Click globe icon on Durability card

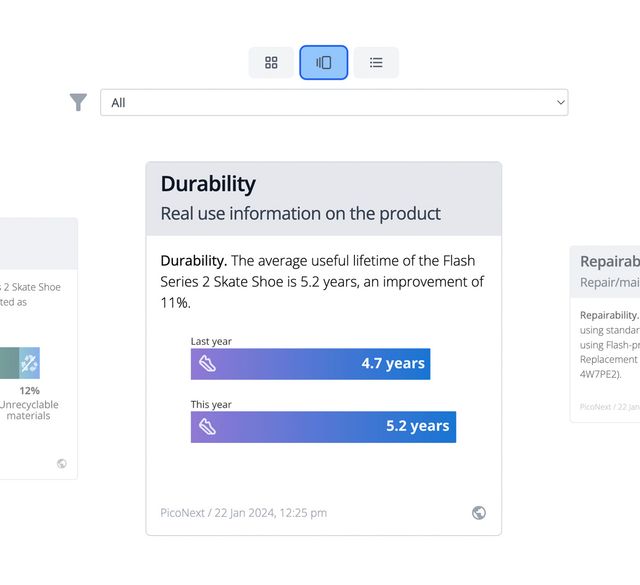click(x=479, y=513)
